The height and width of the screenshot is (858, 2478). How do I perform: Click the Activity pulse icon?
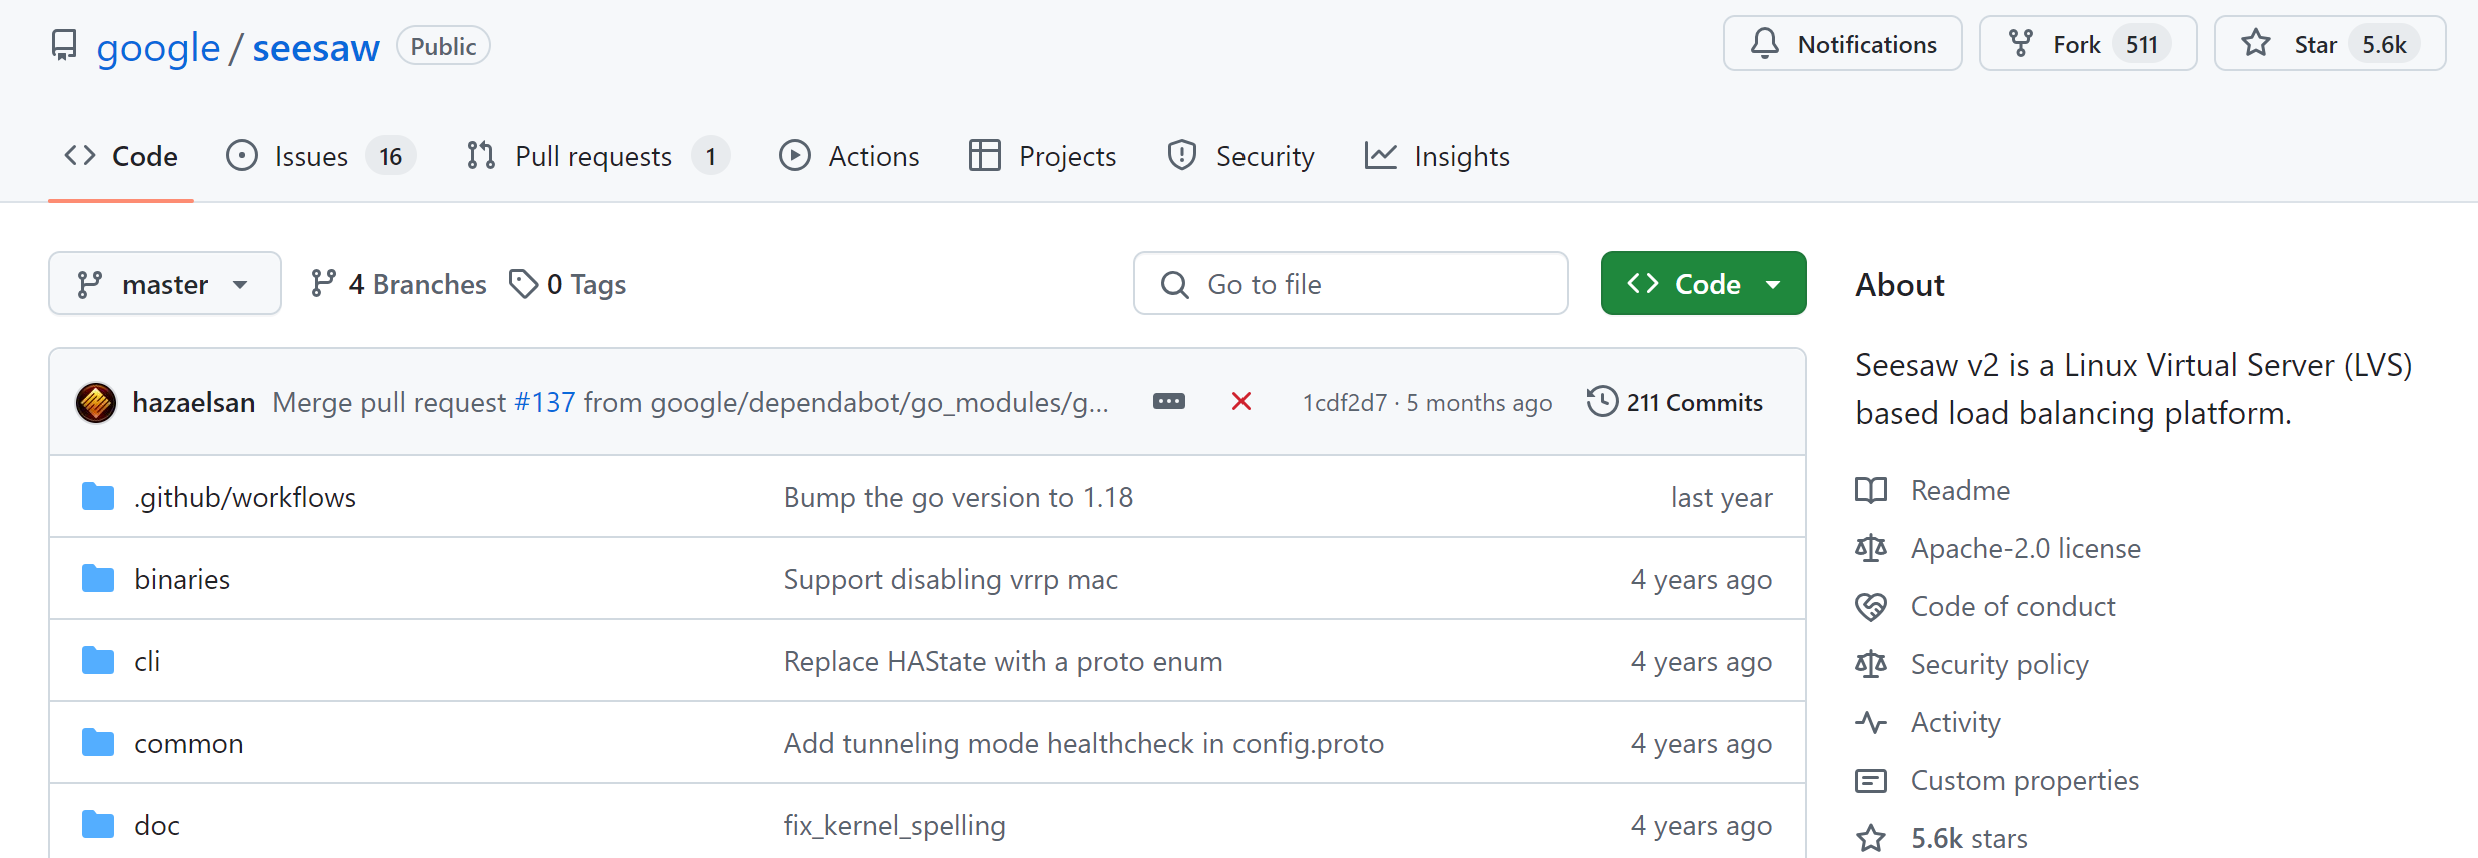coord(1870,723)
